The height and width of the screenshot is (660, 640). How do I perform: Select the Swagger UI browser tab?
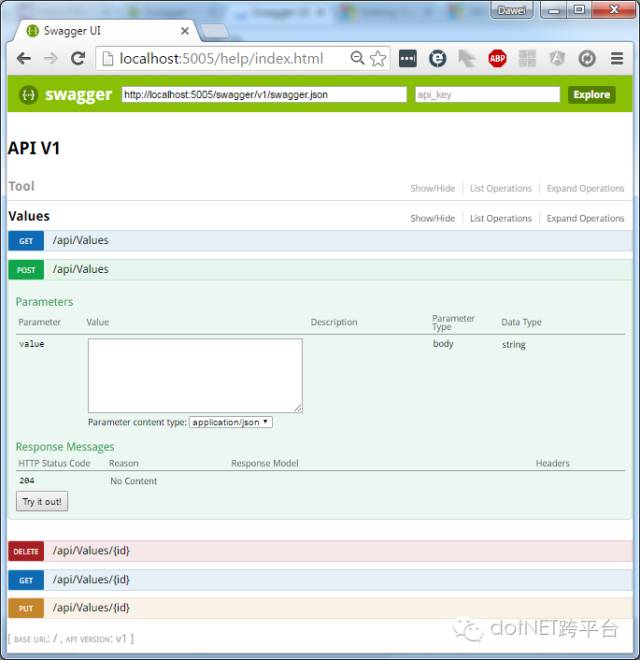[105, 31]
